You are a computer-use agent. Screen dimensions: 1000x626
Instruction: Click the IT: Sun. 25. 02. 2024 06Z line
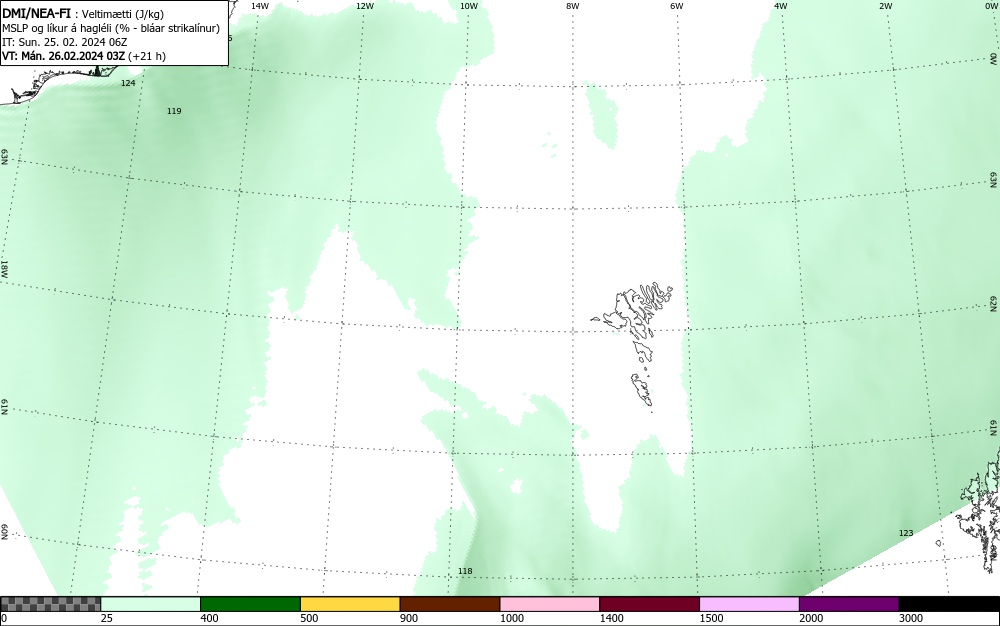[x=65, y=42]
